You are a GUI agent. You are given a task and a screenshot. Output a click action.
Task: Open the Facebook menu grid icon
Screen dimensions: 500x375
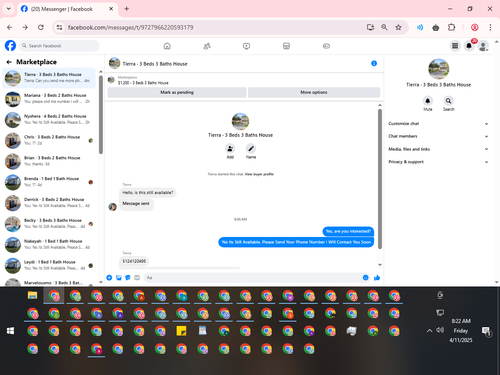coord(455,46)
